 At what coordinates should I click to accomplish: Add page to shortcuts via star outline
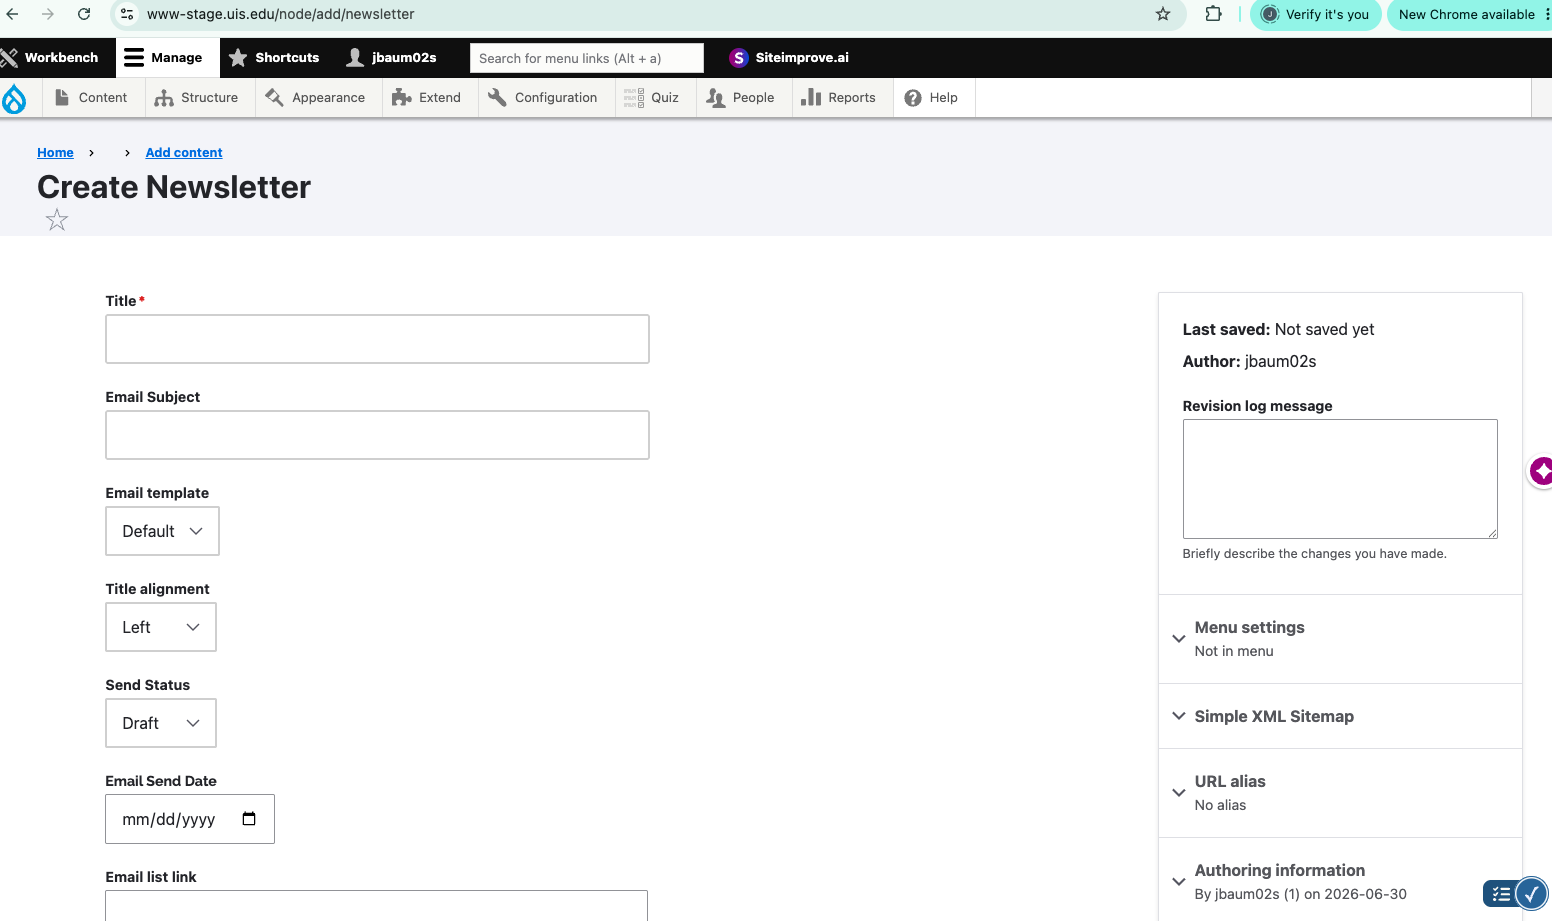tap(57, 220)
